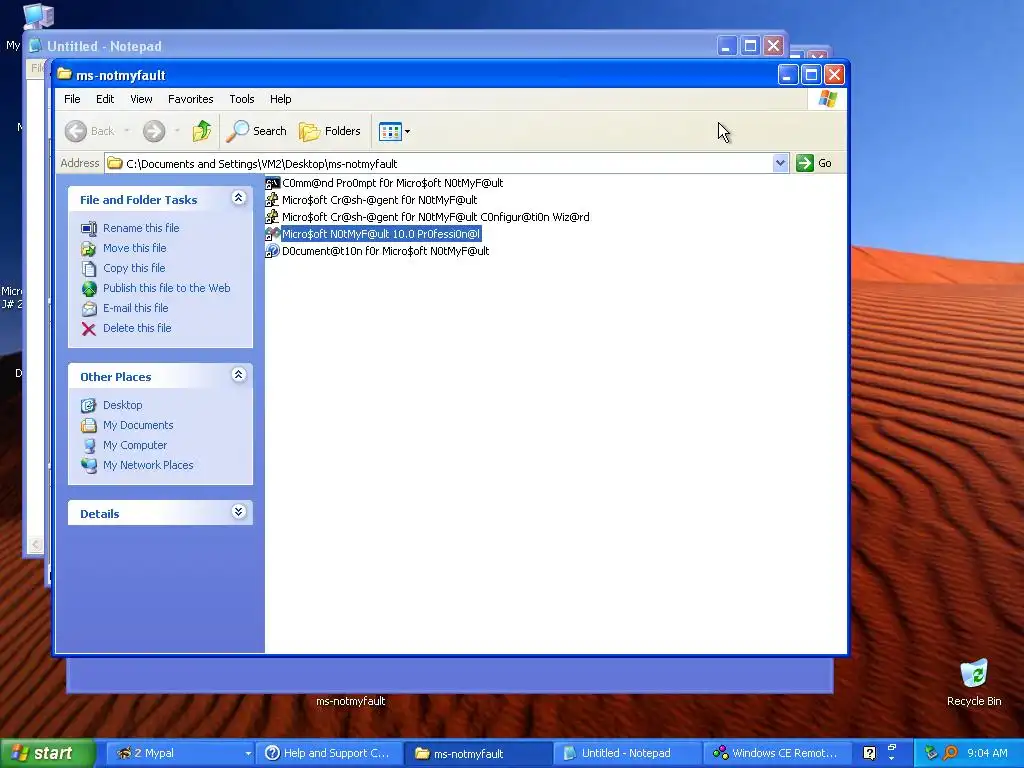1024x768 pixels.
Task: Click Rename this file
Action: [x=141, y=228]
